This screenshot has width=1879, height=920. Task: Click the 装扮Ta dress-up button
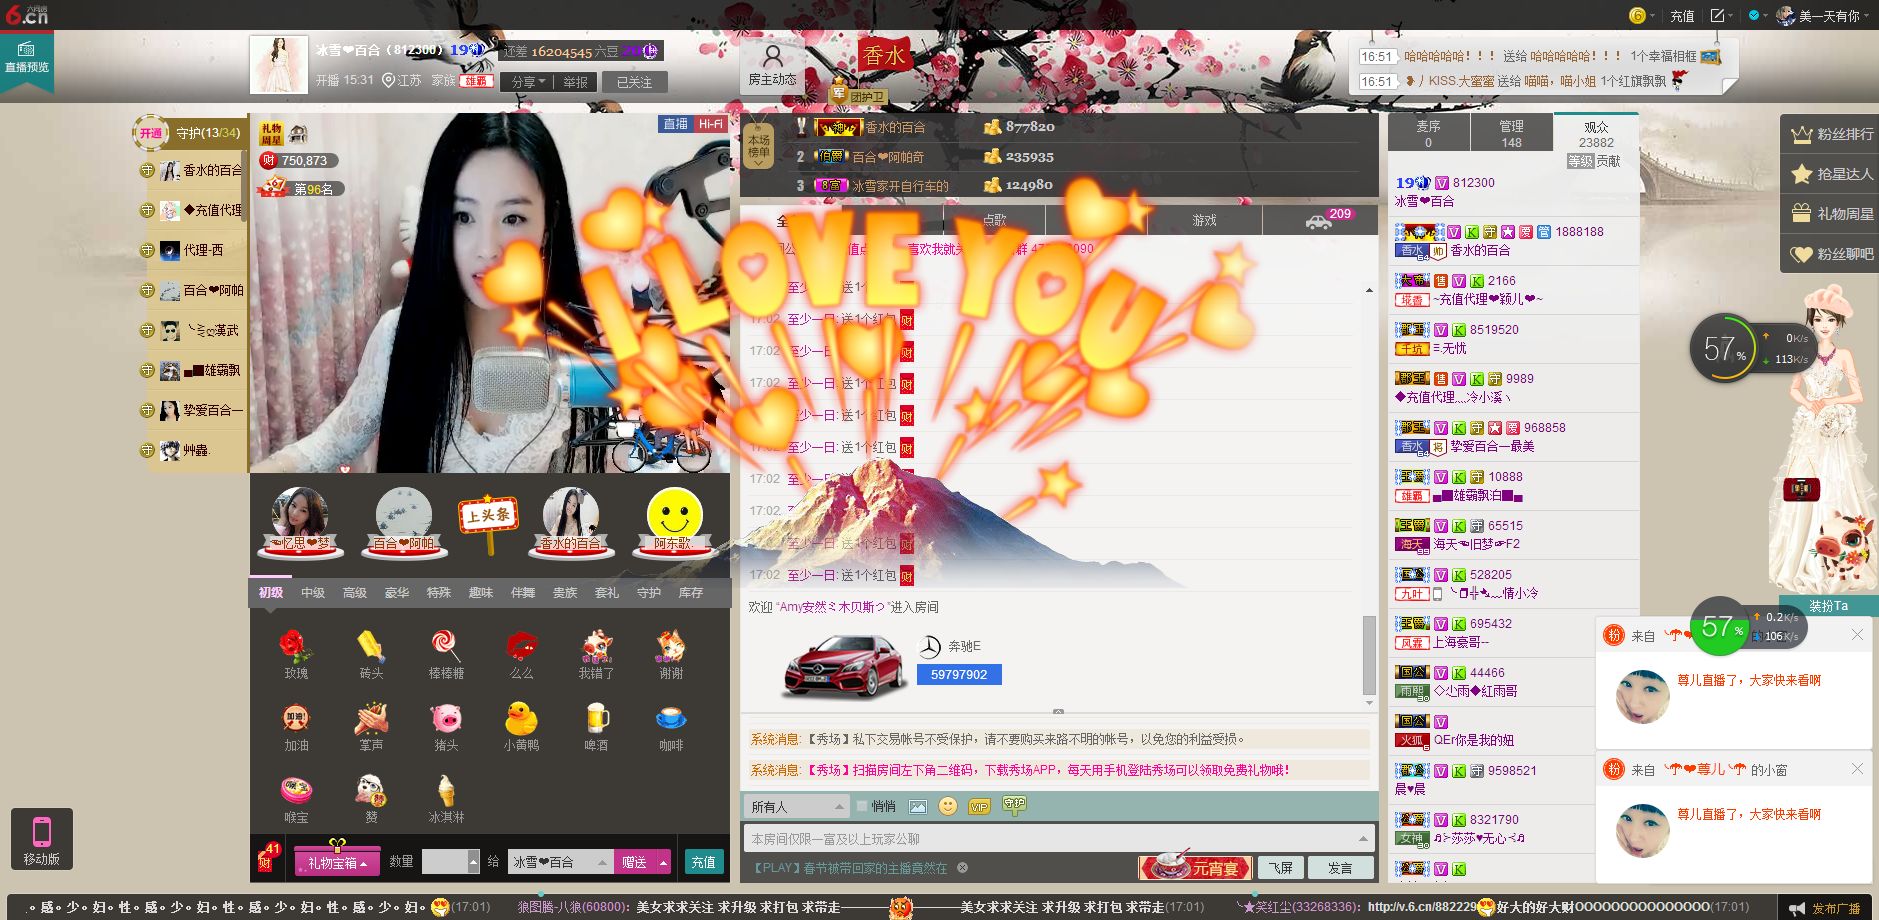[1828, 605]
